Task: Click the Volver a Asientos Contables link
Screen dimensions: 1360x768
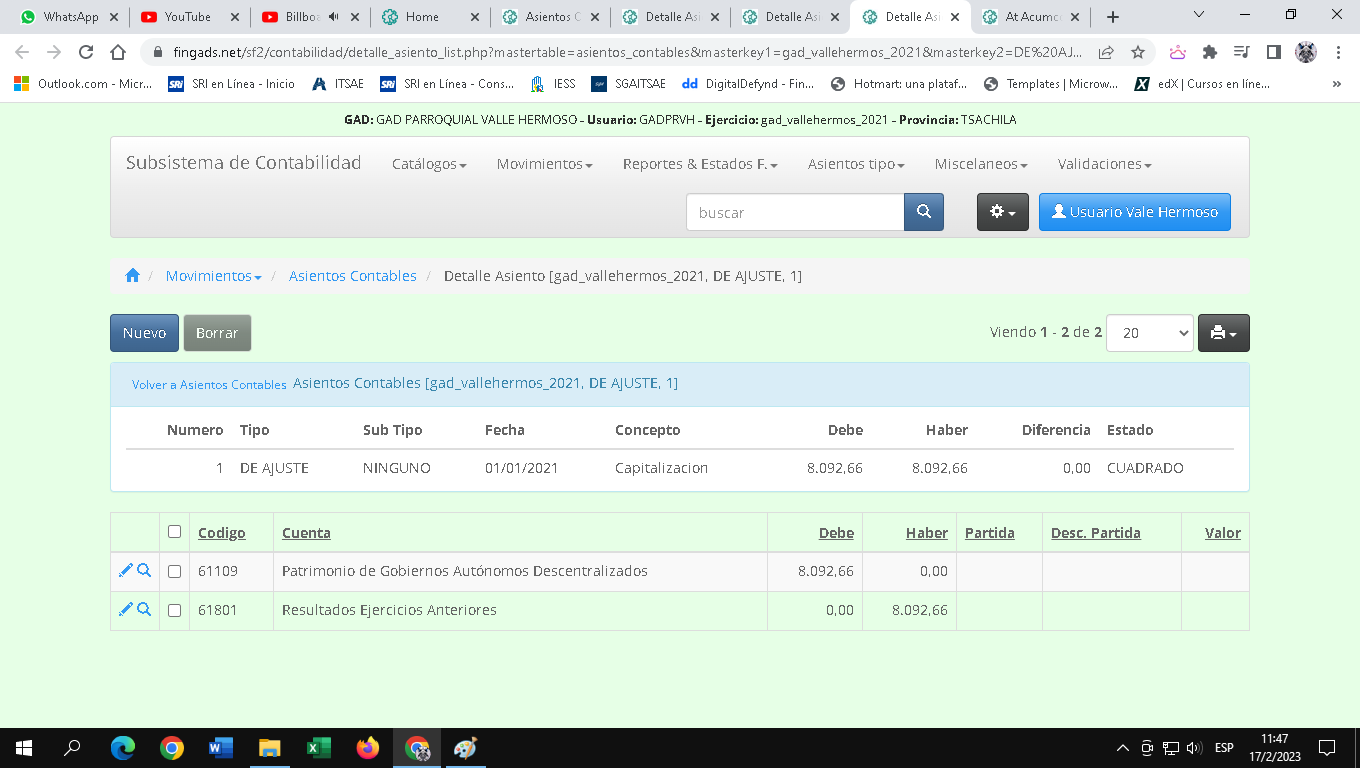Action: (209, 385)
